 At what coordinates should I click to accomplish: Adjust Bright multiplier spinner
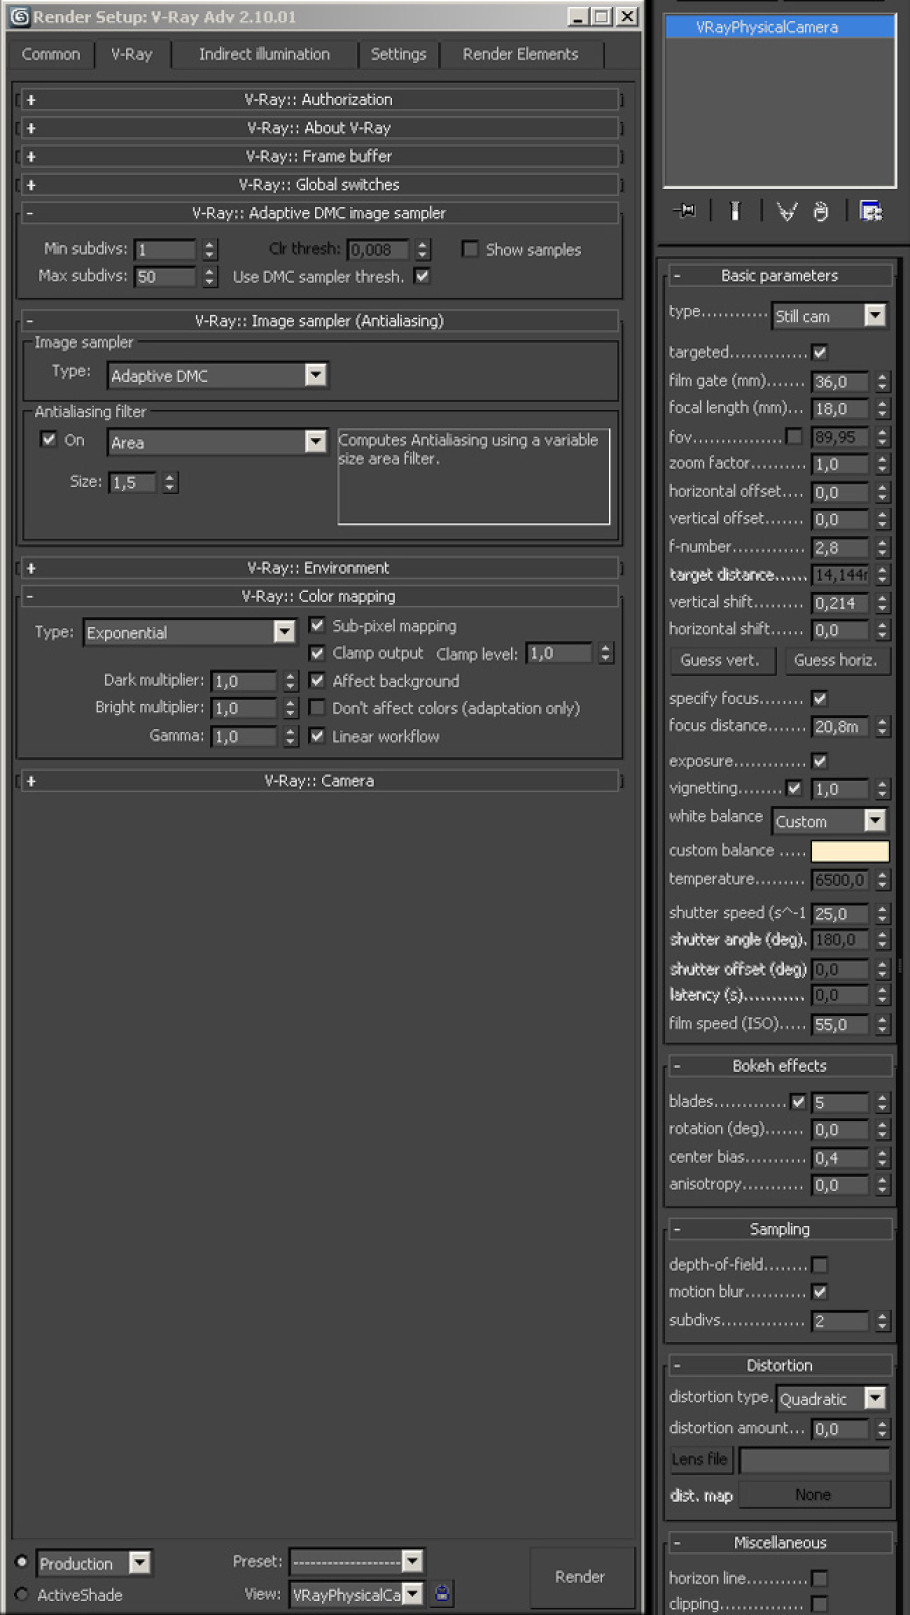tap(290, 708)
